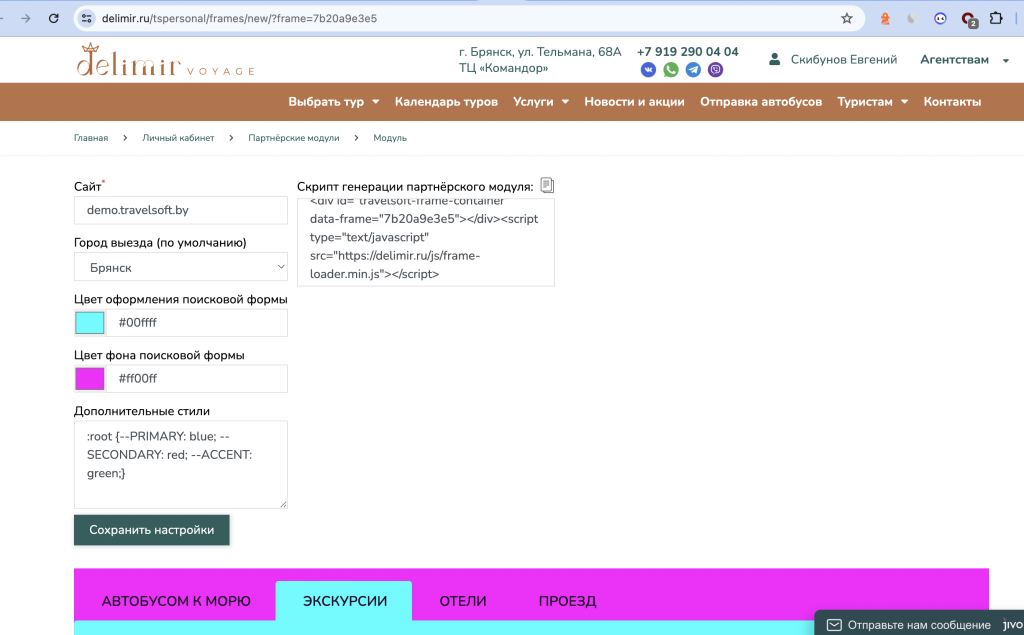The image size is (1024, 635).
Task: Open the Контакты page
Action: pos(952,102)
